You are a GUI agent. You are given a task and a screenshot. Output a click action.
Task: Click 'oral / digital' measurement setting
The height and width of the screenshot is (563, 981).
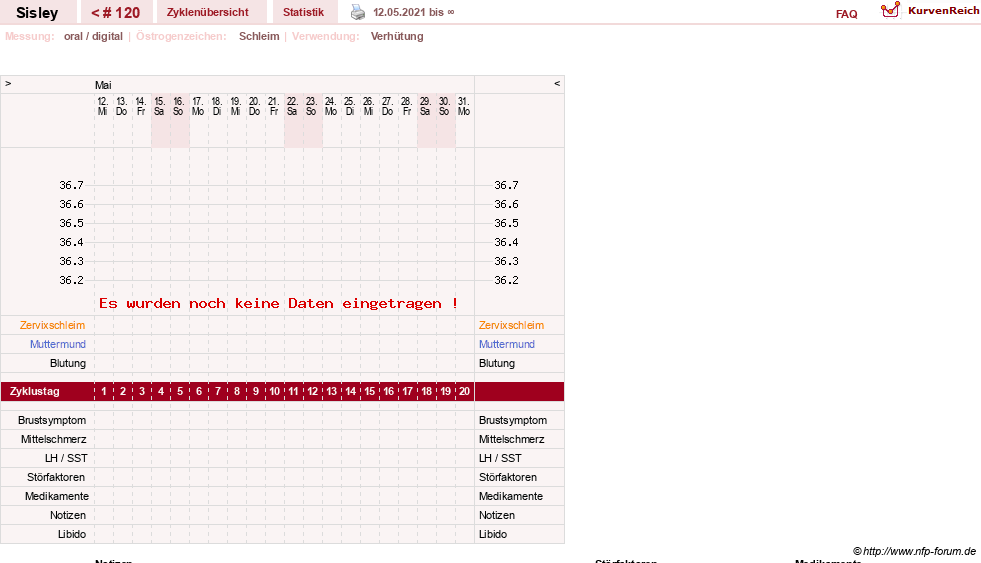tap(93, 36)
